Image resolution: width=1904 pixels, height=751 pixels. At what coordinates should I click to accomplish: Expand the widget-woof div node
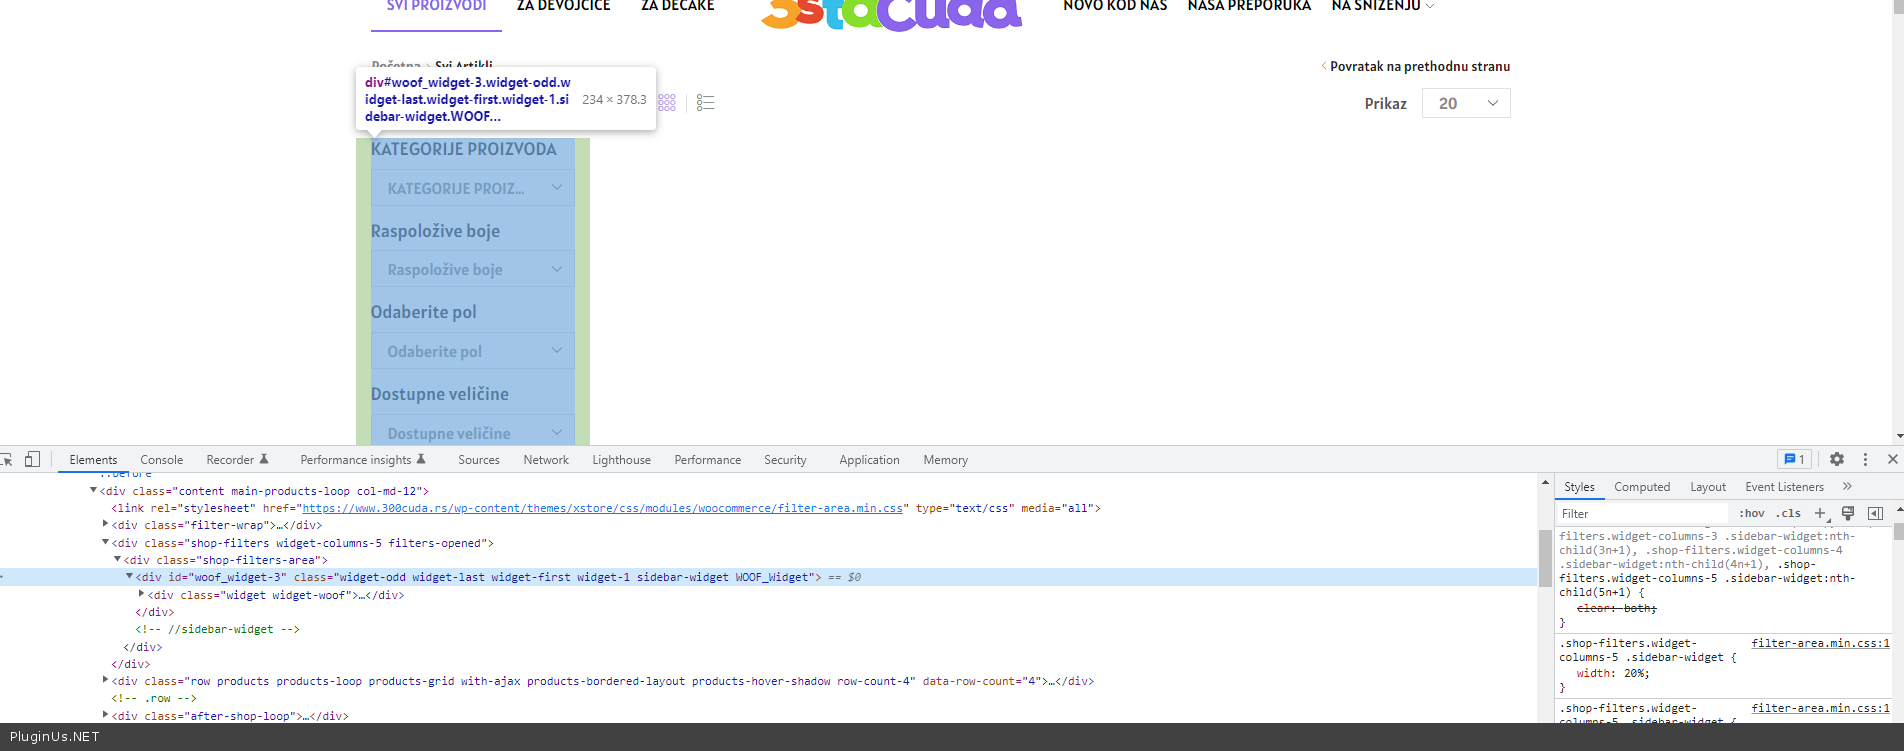[141, 594]
